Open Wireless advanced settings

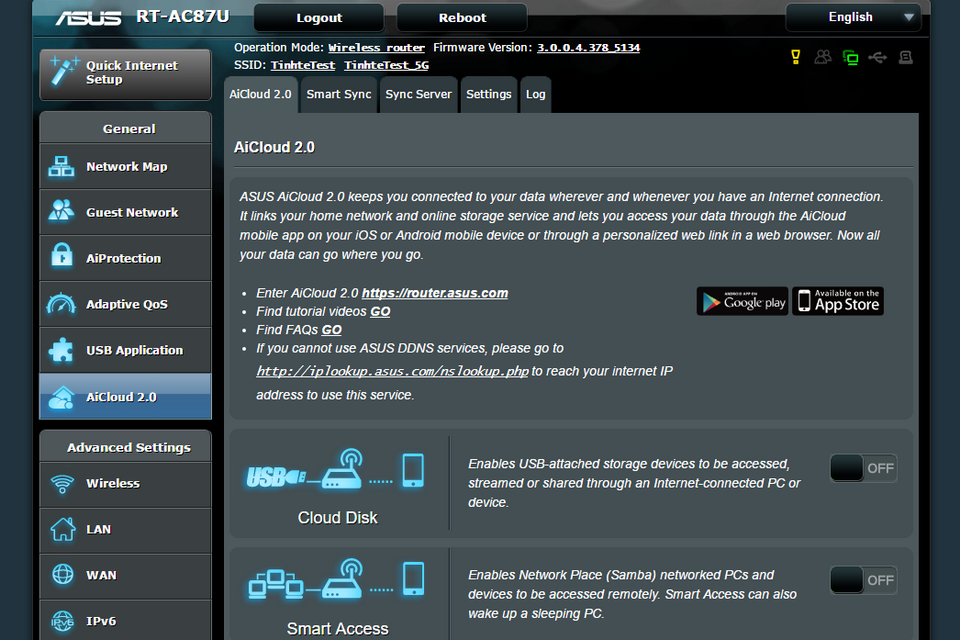click(126, 484)
